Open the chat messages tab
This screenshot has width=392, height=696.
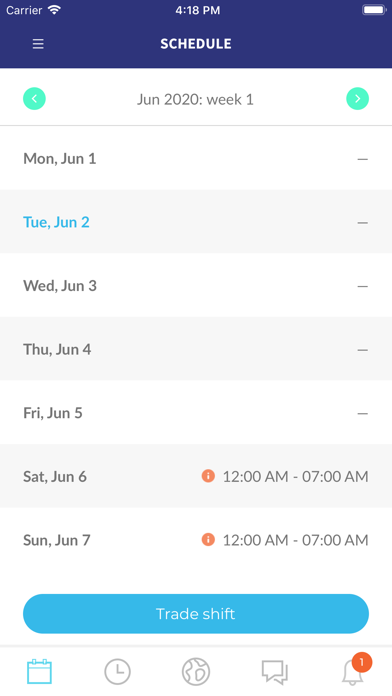coord(274,672)
